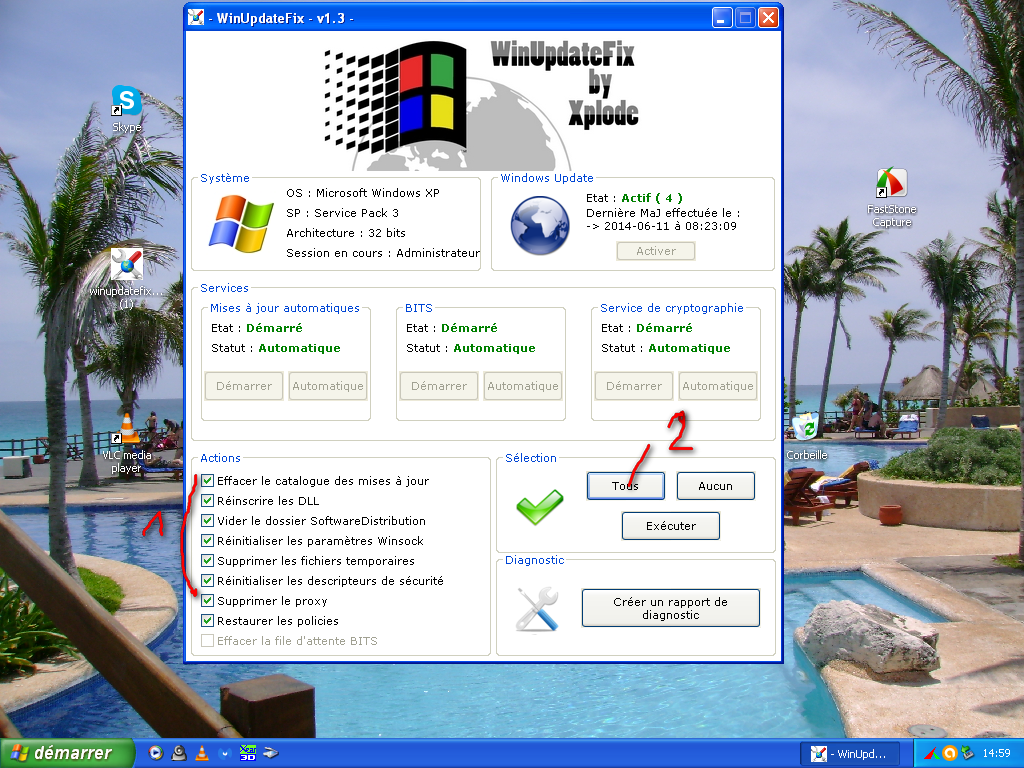This screenshot has height=768, width=1024.
Task: Click the Etat : Actif ( 4 ) status
Action: [634, 198]
